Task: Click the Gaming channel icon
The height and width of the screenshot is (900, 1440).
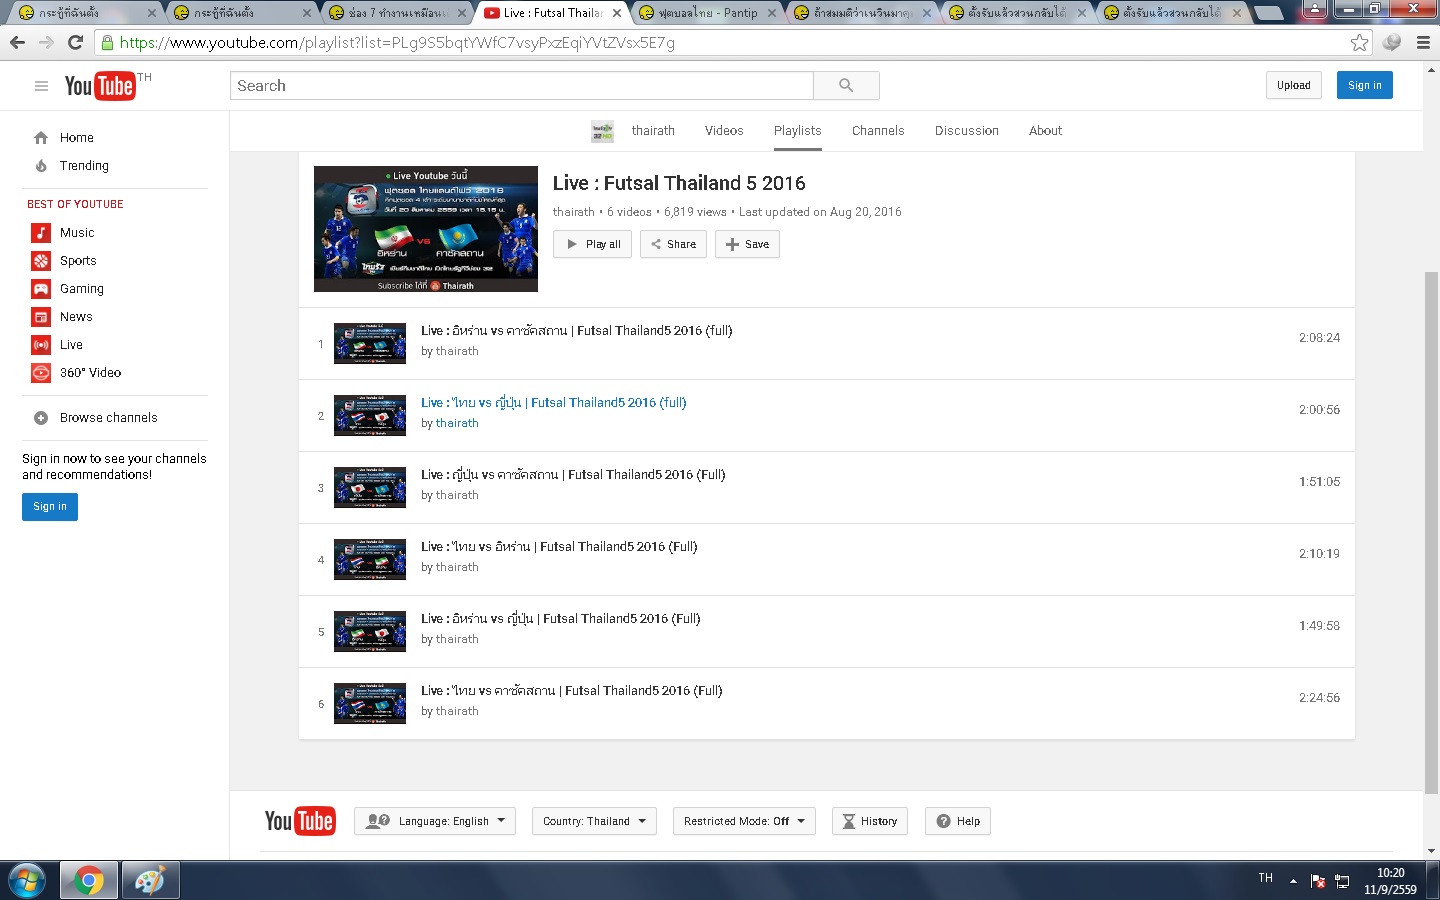Action: [41, 289]
